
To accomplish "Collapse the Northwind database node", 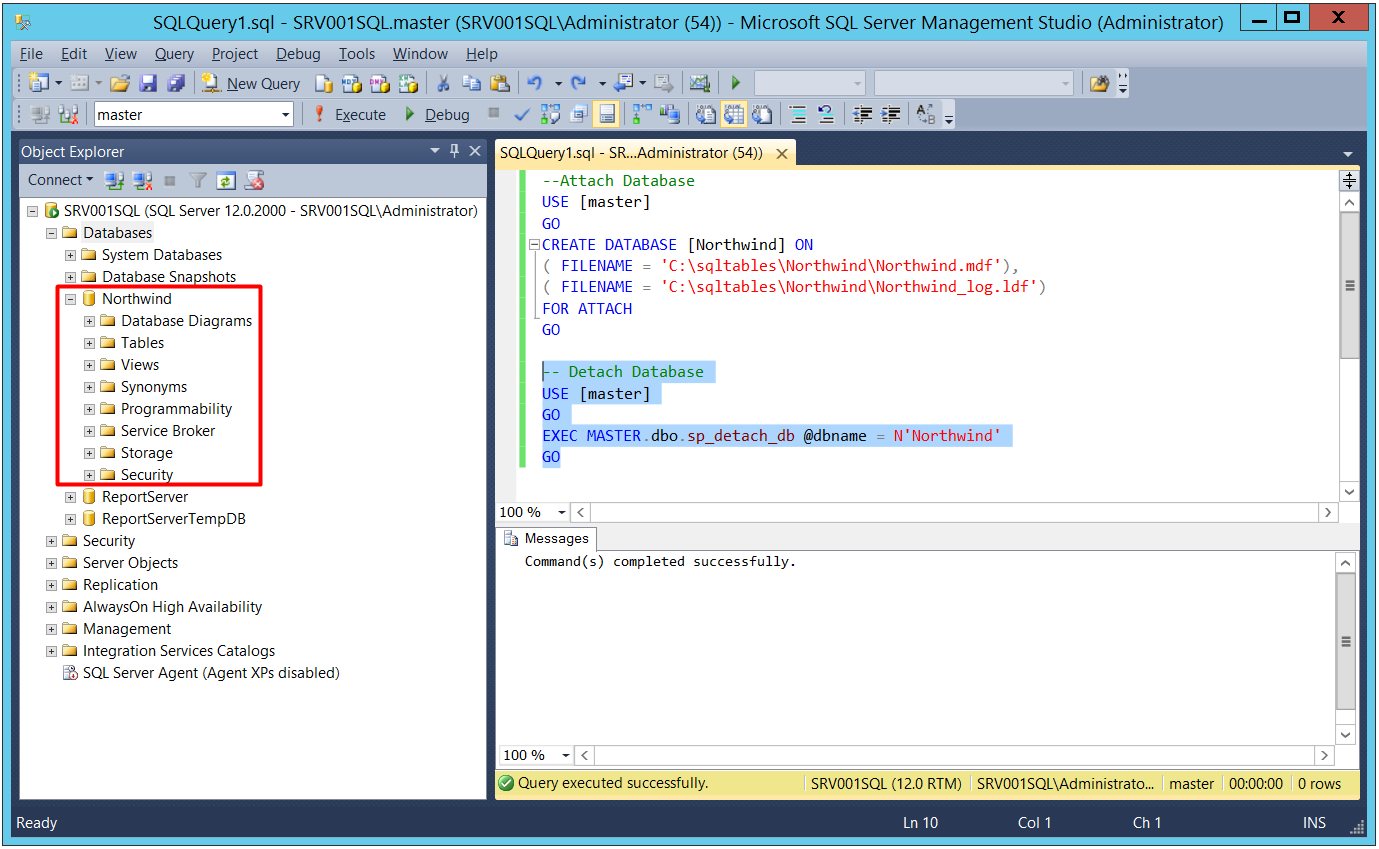I will pos(70,299).
